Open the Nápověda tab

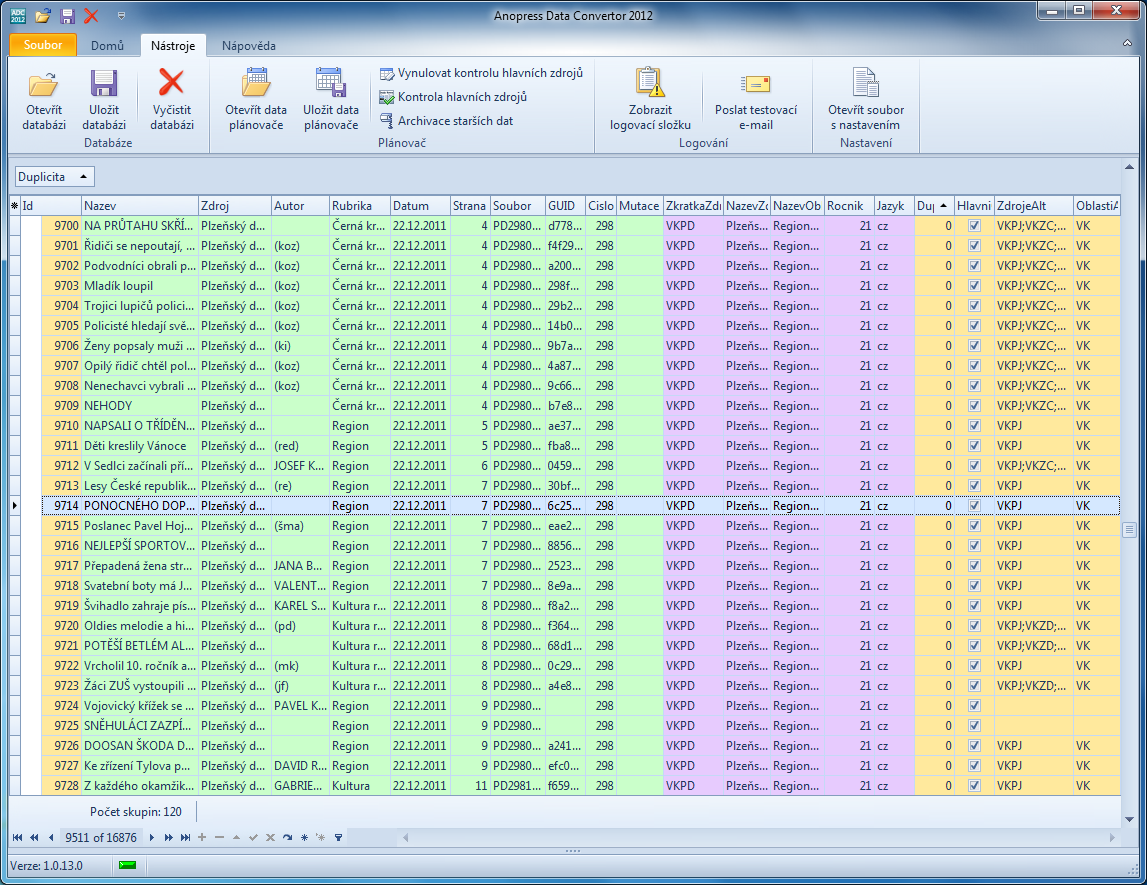tap(248, 46)
